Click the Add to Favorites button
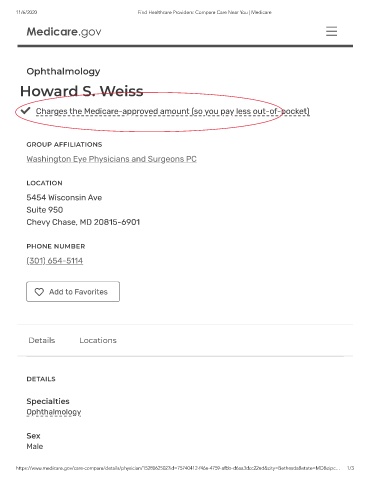370x480 pixels. pyautogui.click(x=73, y=292)
